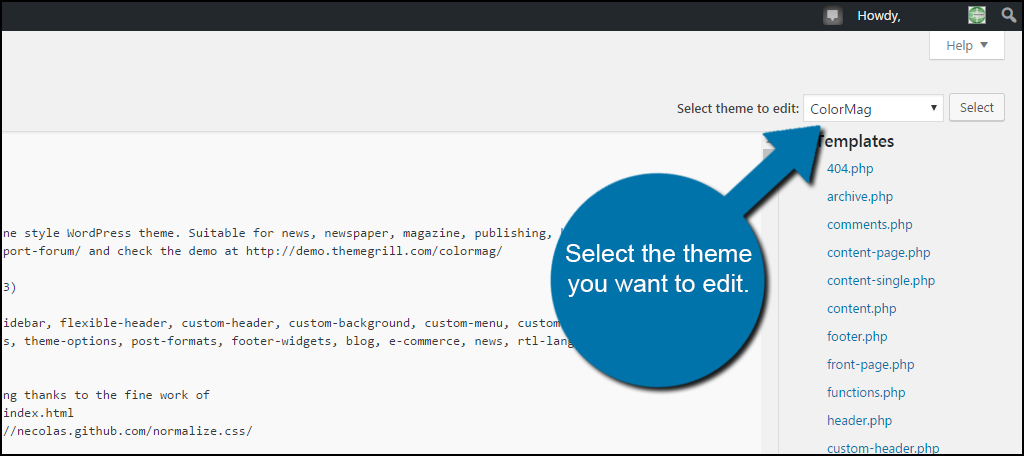This screenshot has height=456, width=1024.
Task: Open header.php template
Action: point(859,421)
